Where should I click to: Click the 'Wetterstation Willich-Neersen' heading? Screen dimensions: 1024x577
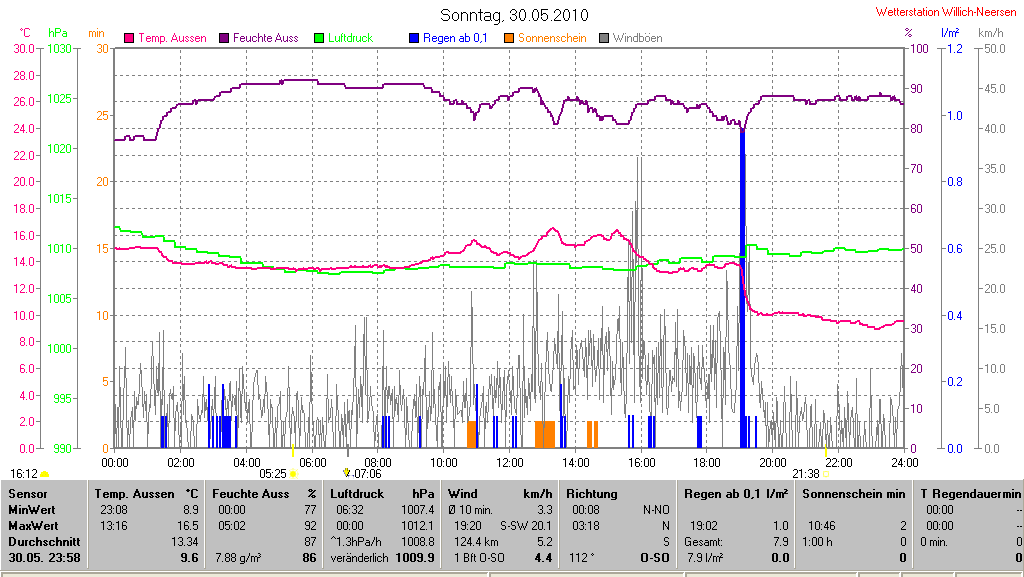coord(946,12)
